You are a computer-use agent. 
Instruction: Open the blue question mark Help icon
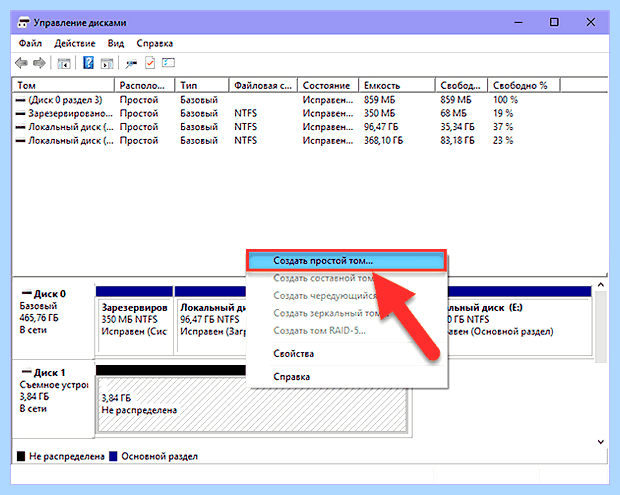[x=88, y=63]
